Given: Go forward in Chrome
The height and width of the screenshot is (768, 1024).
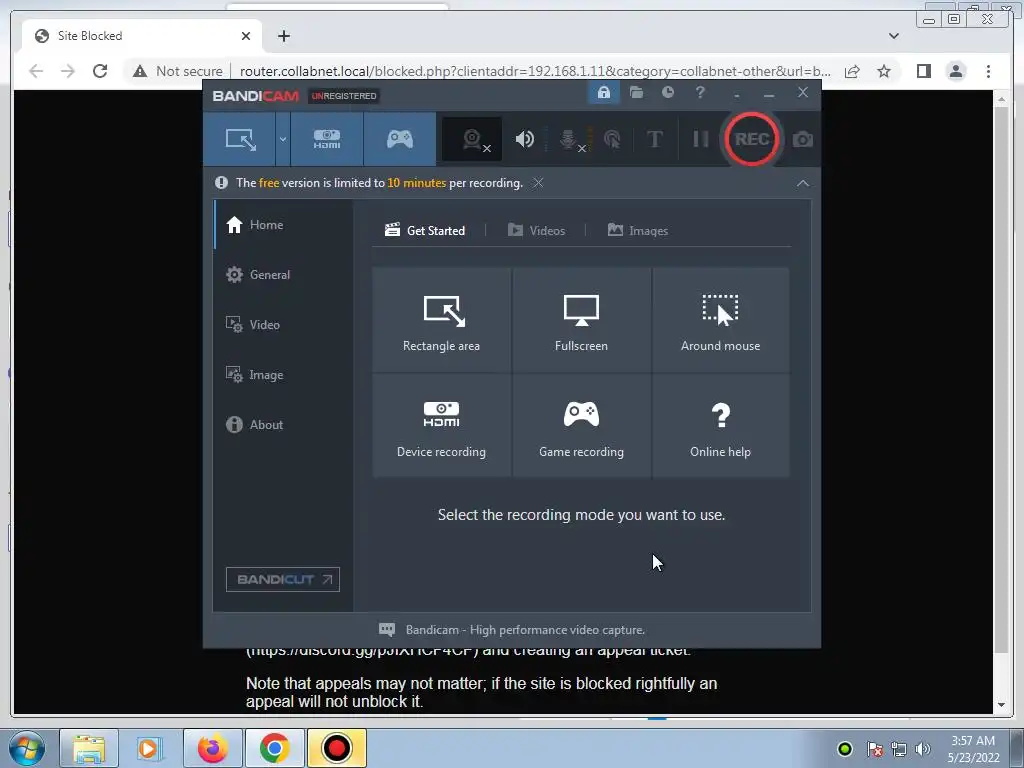Looking at the screenshot, I should coord(68,71).
